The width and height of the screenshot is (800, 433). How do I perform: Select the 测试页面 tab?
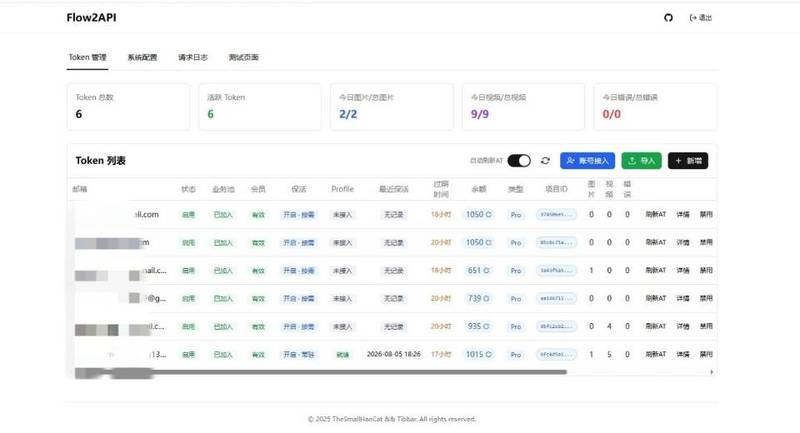tap(243, 57)
